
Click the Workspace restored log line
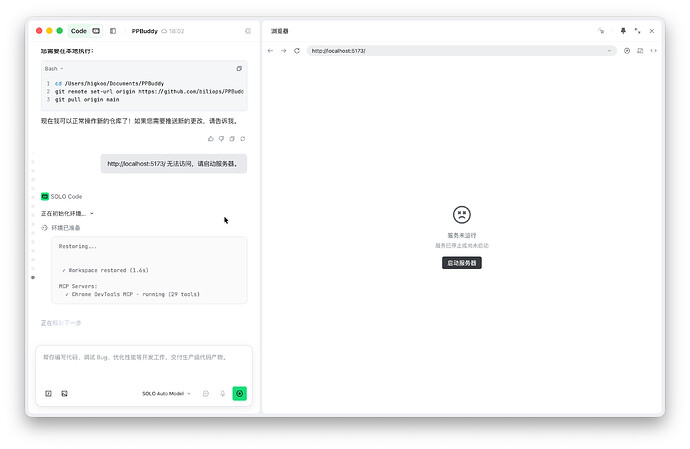[105, 270]
